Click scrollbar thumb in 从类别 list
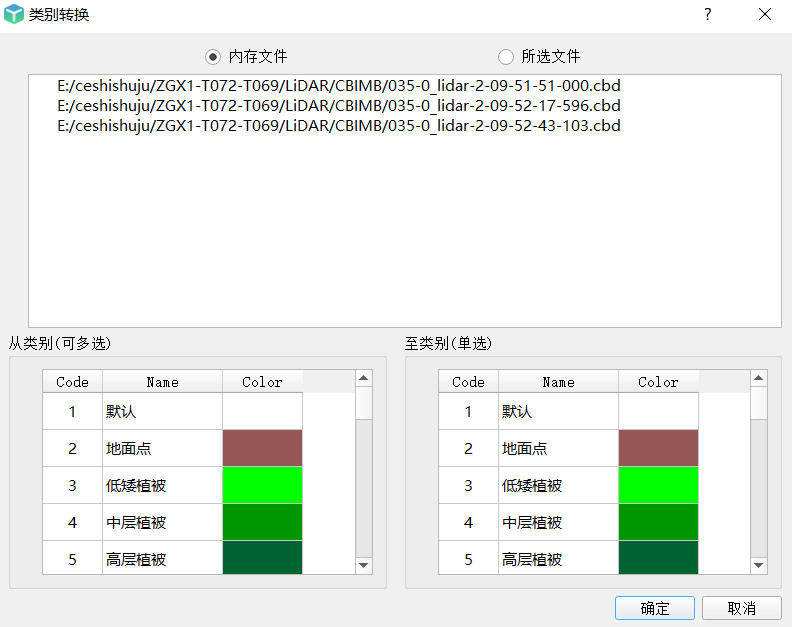 (x=364, y=403)
